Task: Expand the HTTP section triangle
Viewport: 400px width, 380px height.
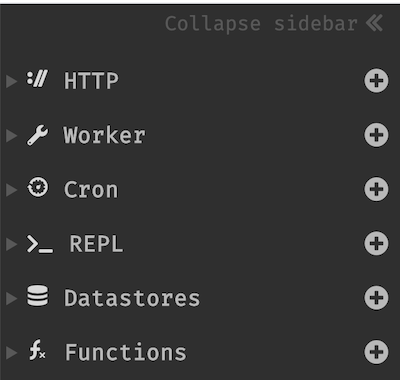Action: 11,81
